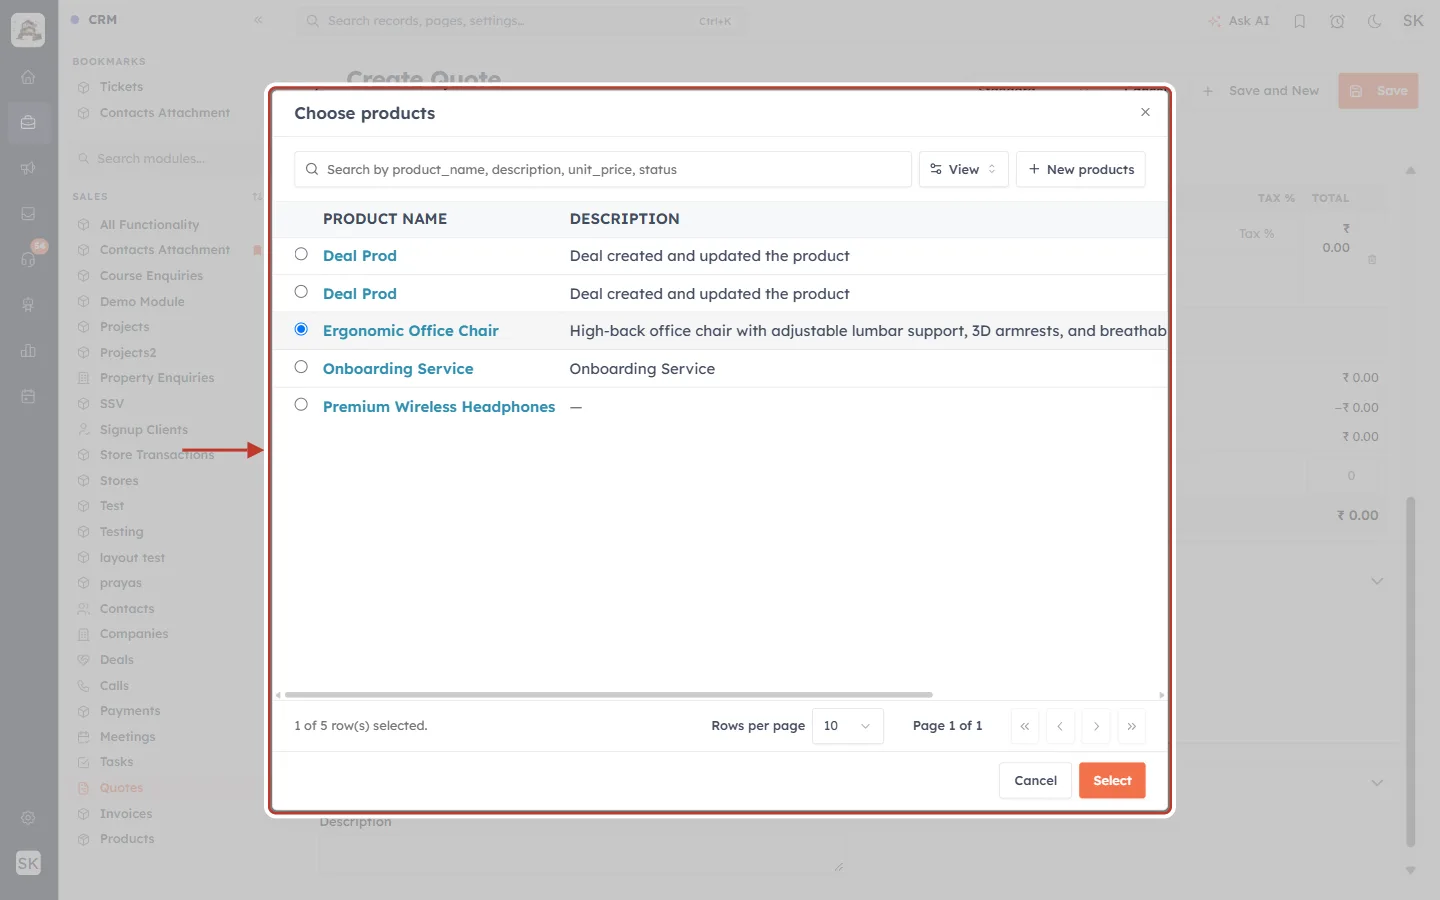
Task: Select the first Deal Prod radio button
Action: pos(301,254)
